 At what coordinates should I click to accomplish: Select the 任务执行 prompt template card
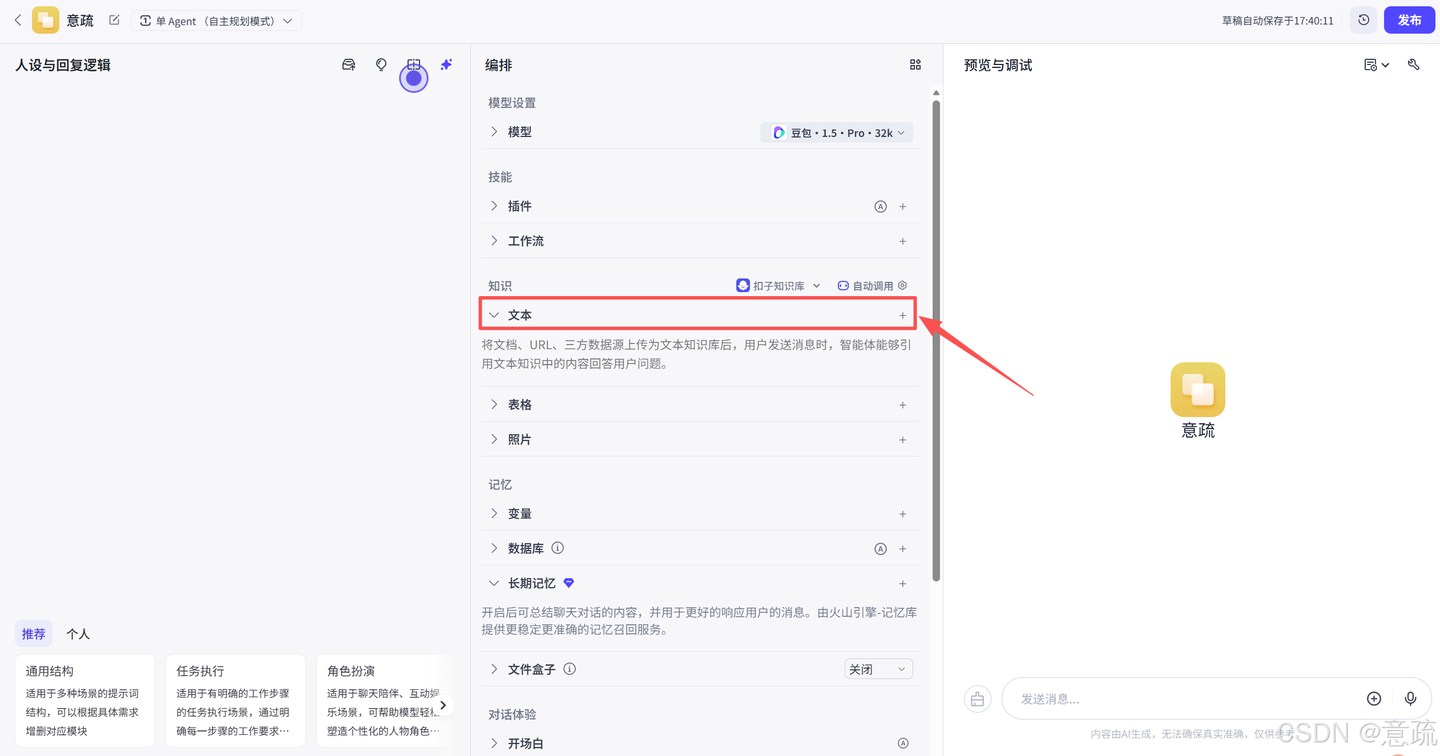[236, 700]
